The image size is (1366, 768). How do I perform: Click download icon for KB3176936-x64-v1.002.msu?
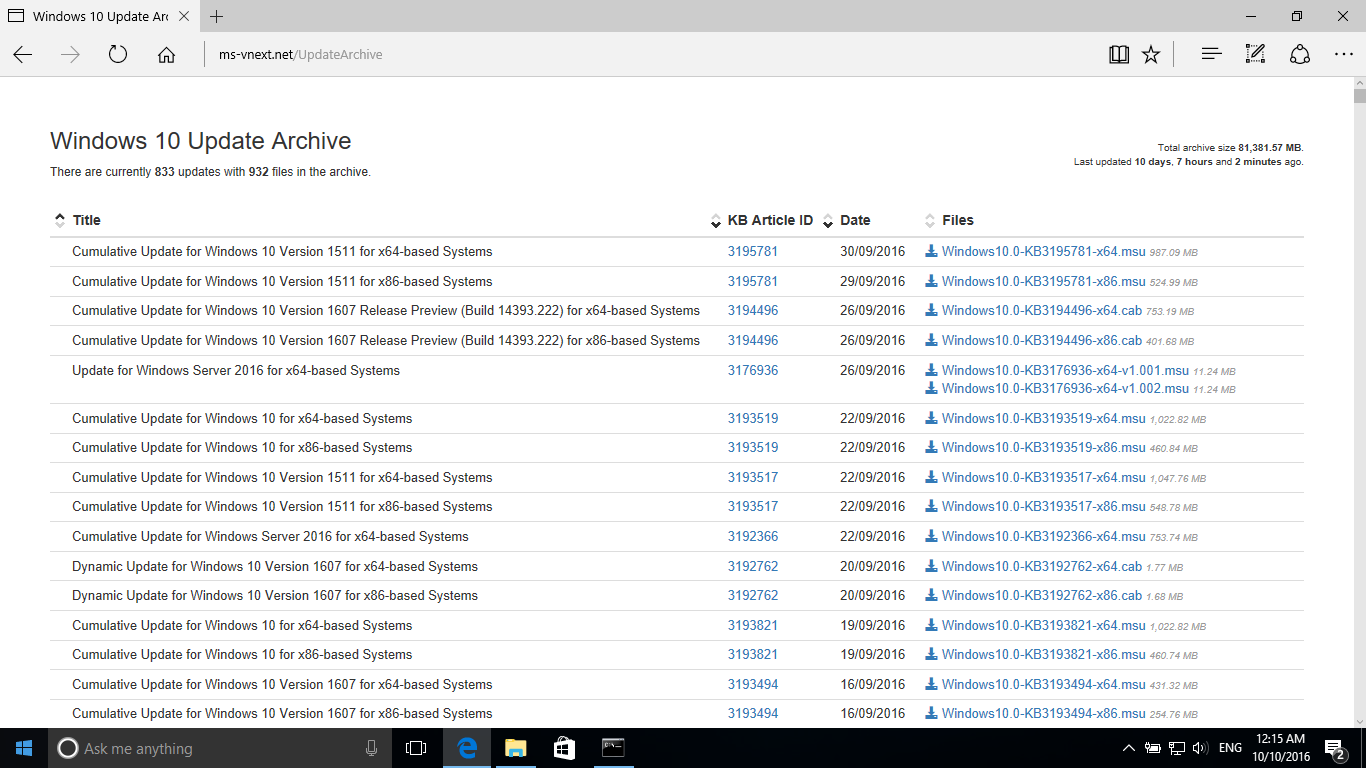click(x=931, y=389)
